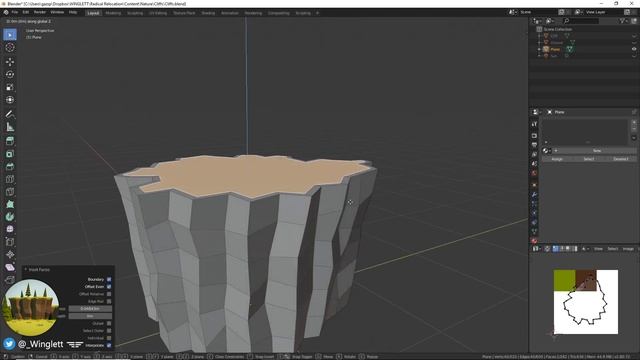This screenshot has height=360, width=640.
Task: Select the Select Box tool
Action: 10,35
